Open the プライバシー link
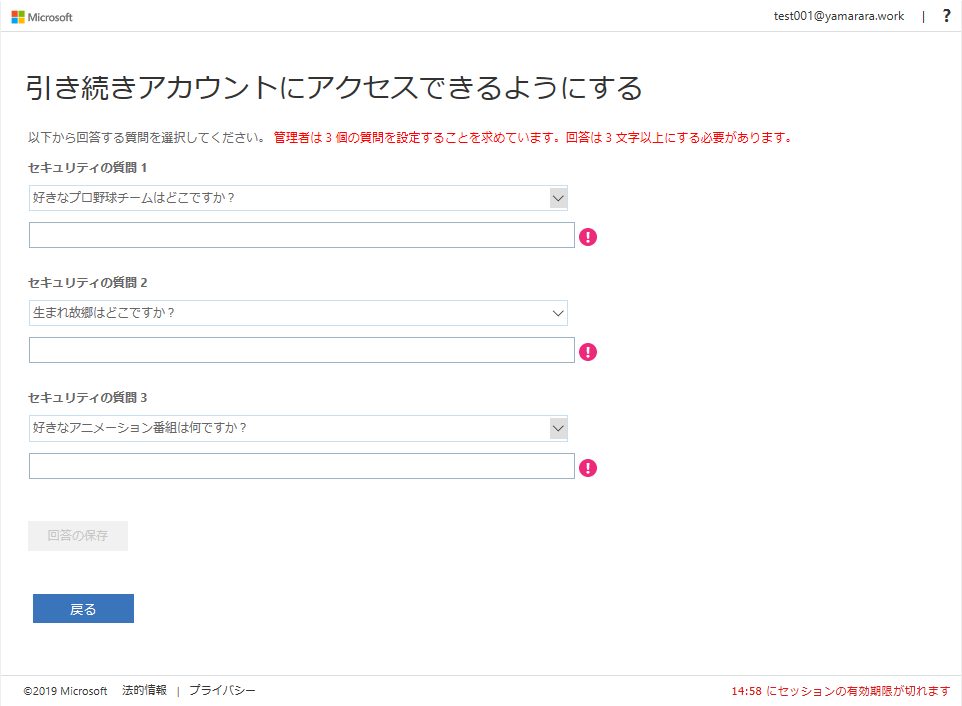This screenshot has height=706, width=962. [222, 690]
